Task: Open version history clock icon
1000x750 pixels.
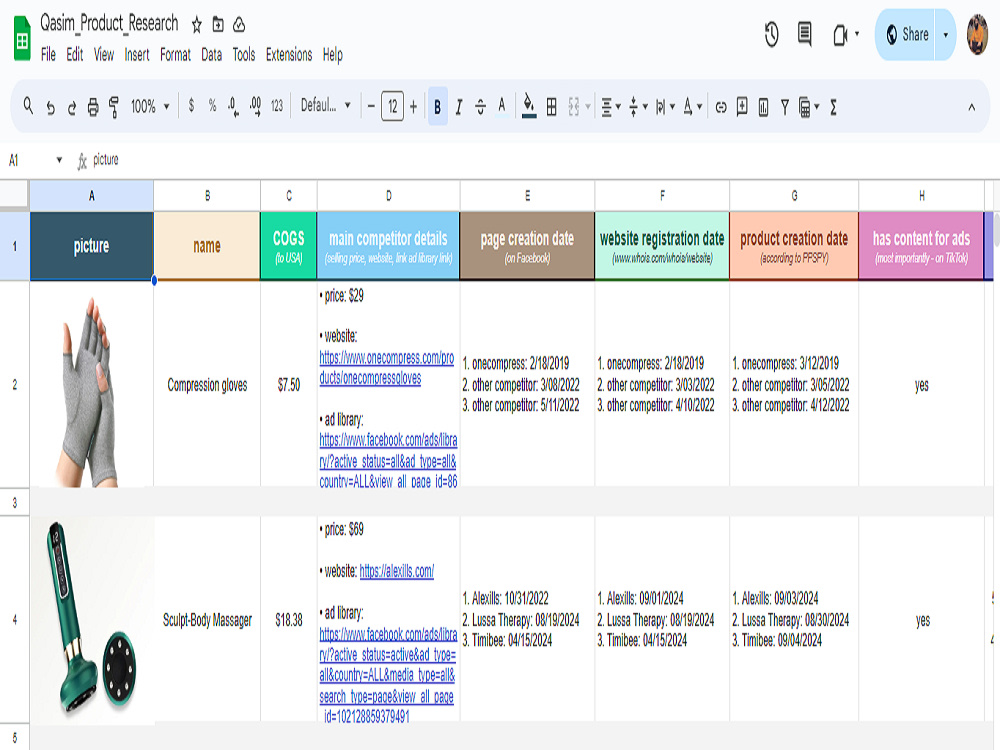Action: 772,34
